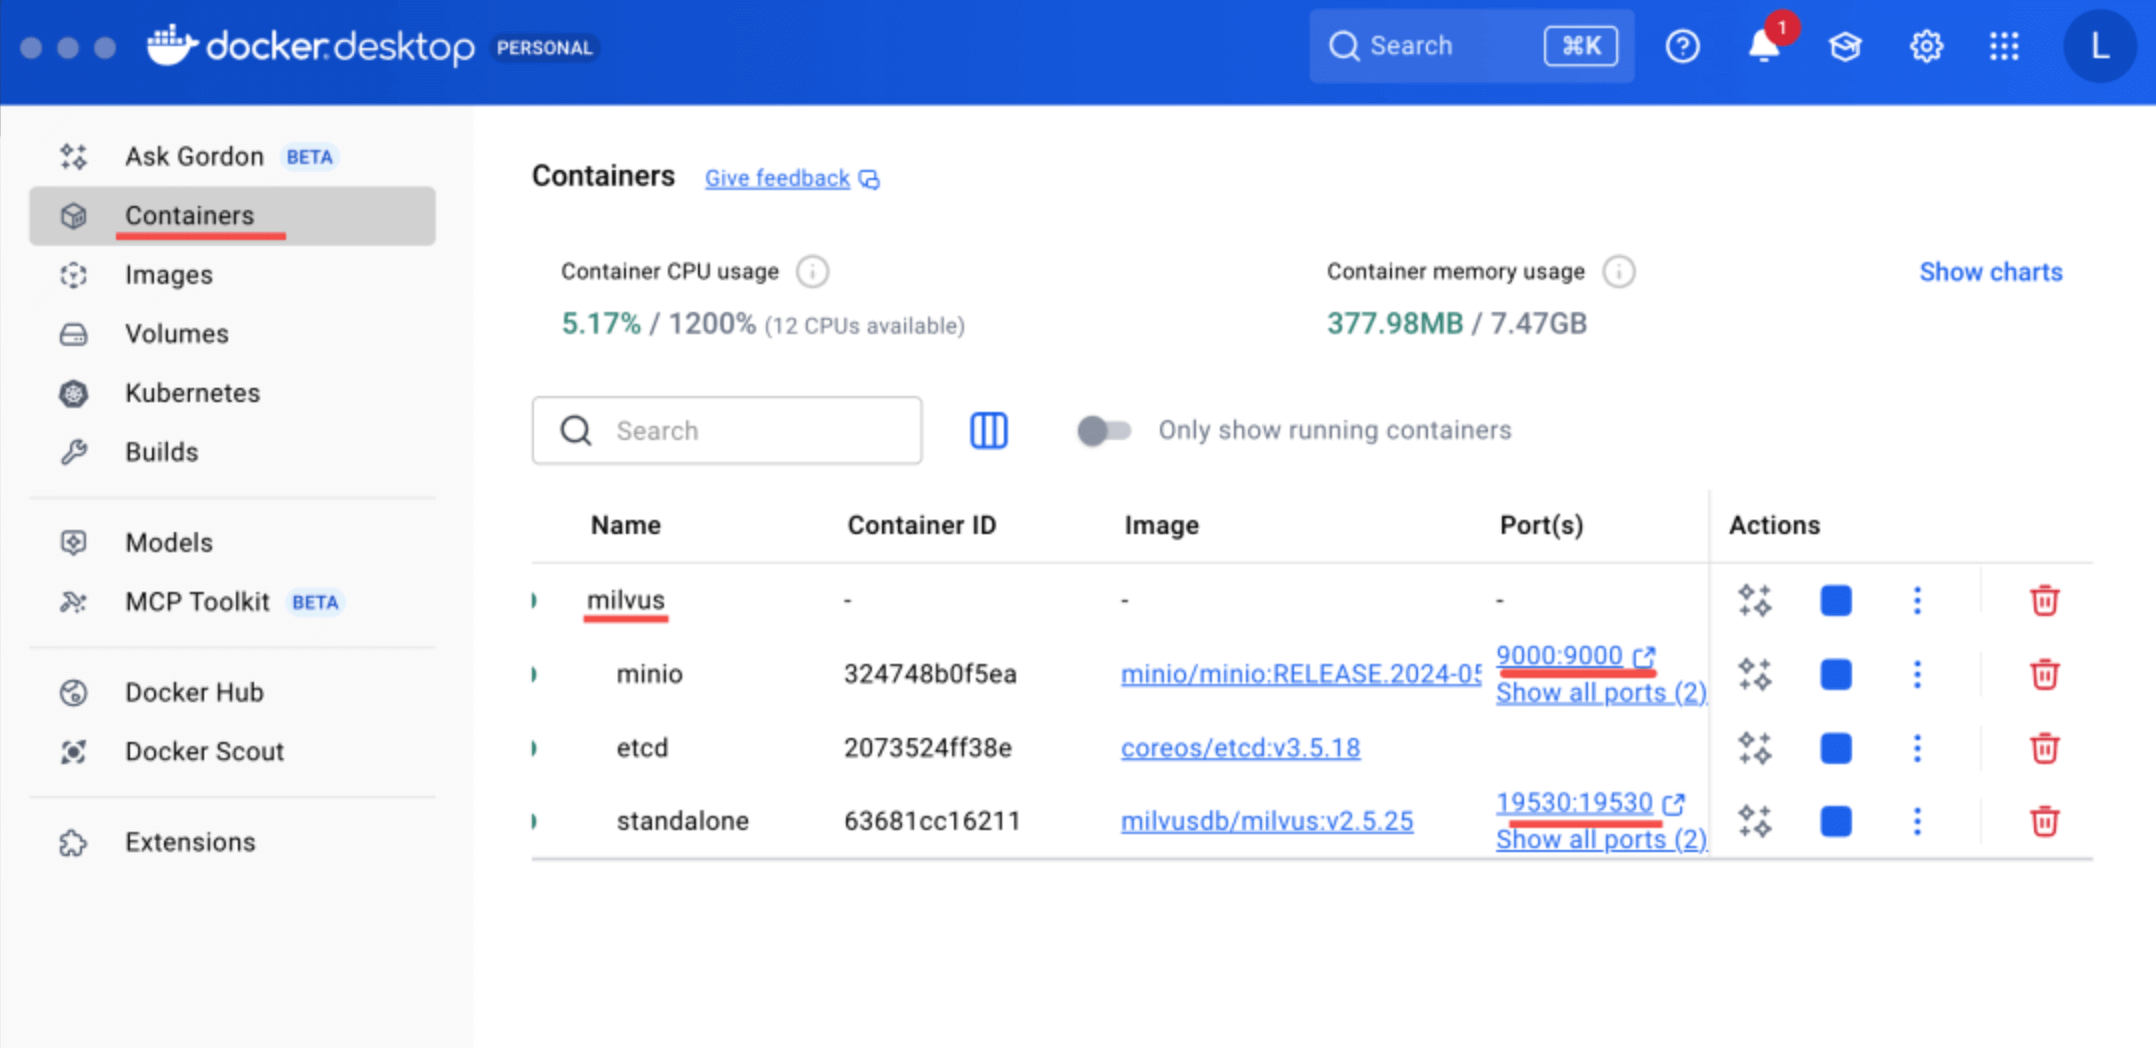
Task: Open Docker Scout
Action: click(232, 751)
